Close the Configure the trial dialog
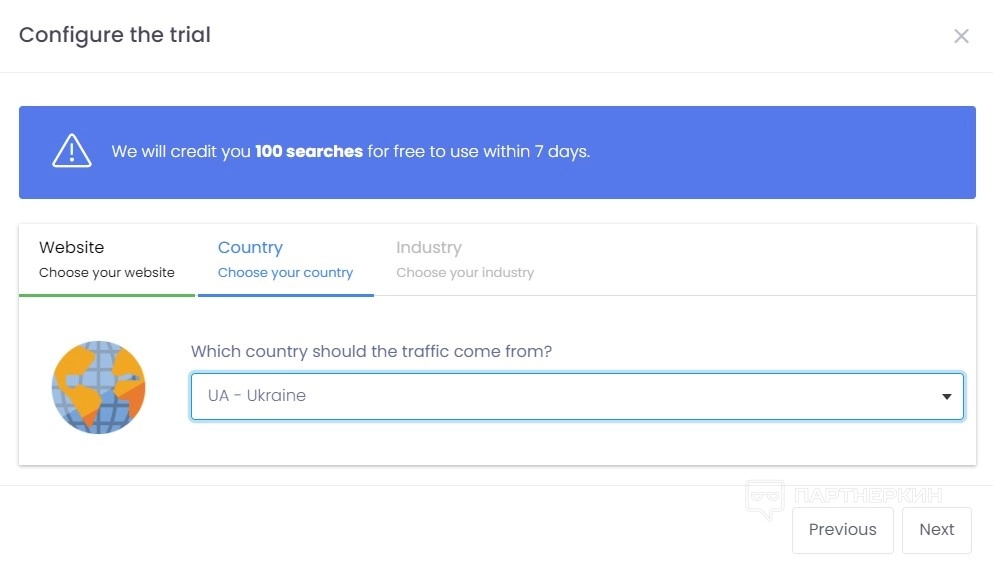993x573 pixels. (961, 37)
